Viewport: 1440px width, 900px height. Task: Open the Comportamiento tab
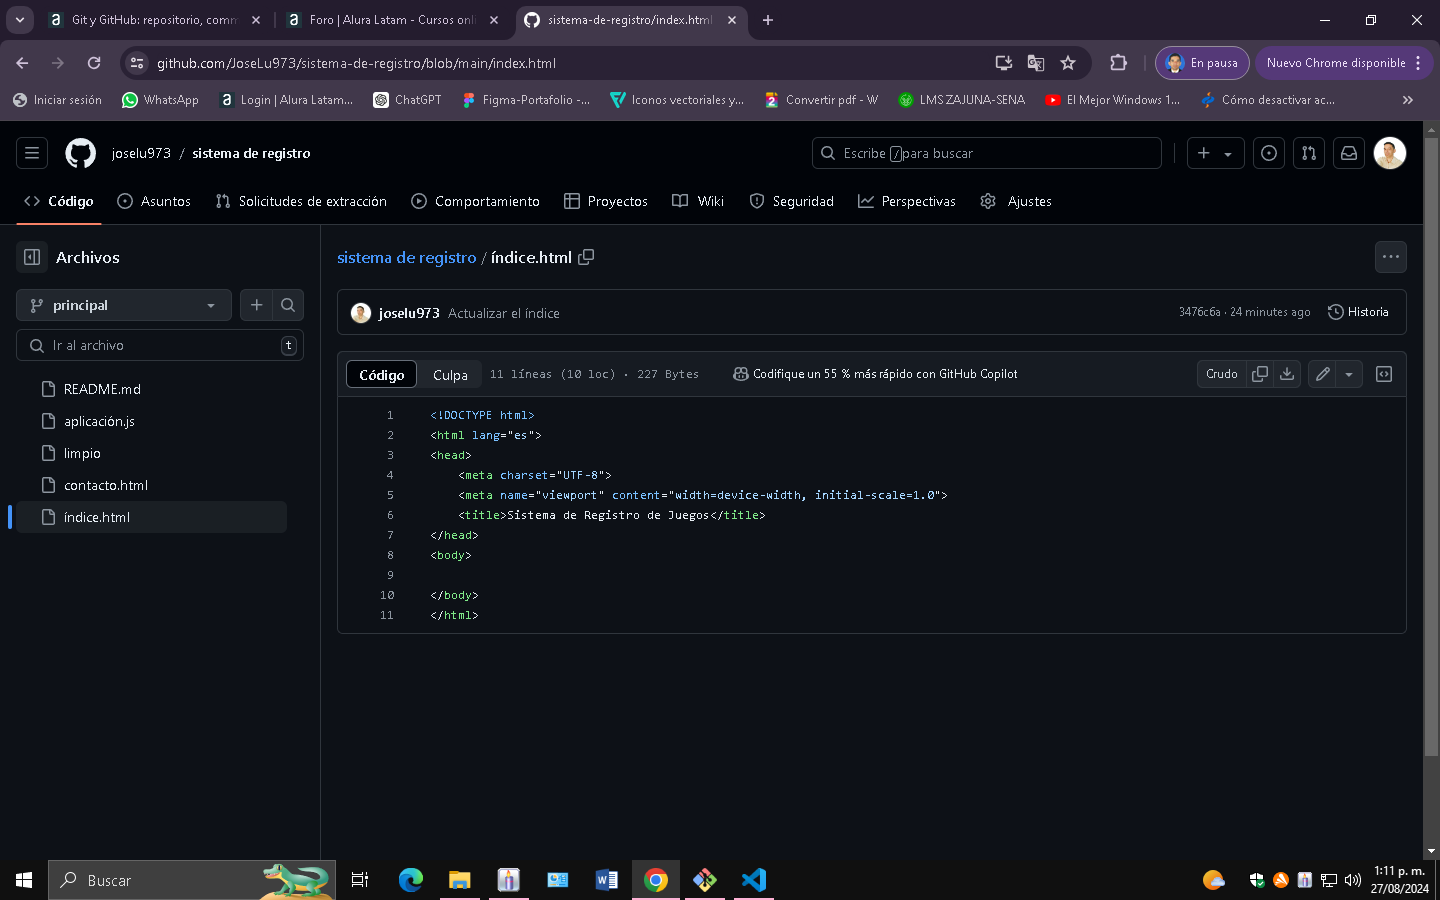(x=476, y=201)
